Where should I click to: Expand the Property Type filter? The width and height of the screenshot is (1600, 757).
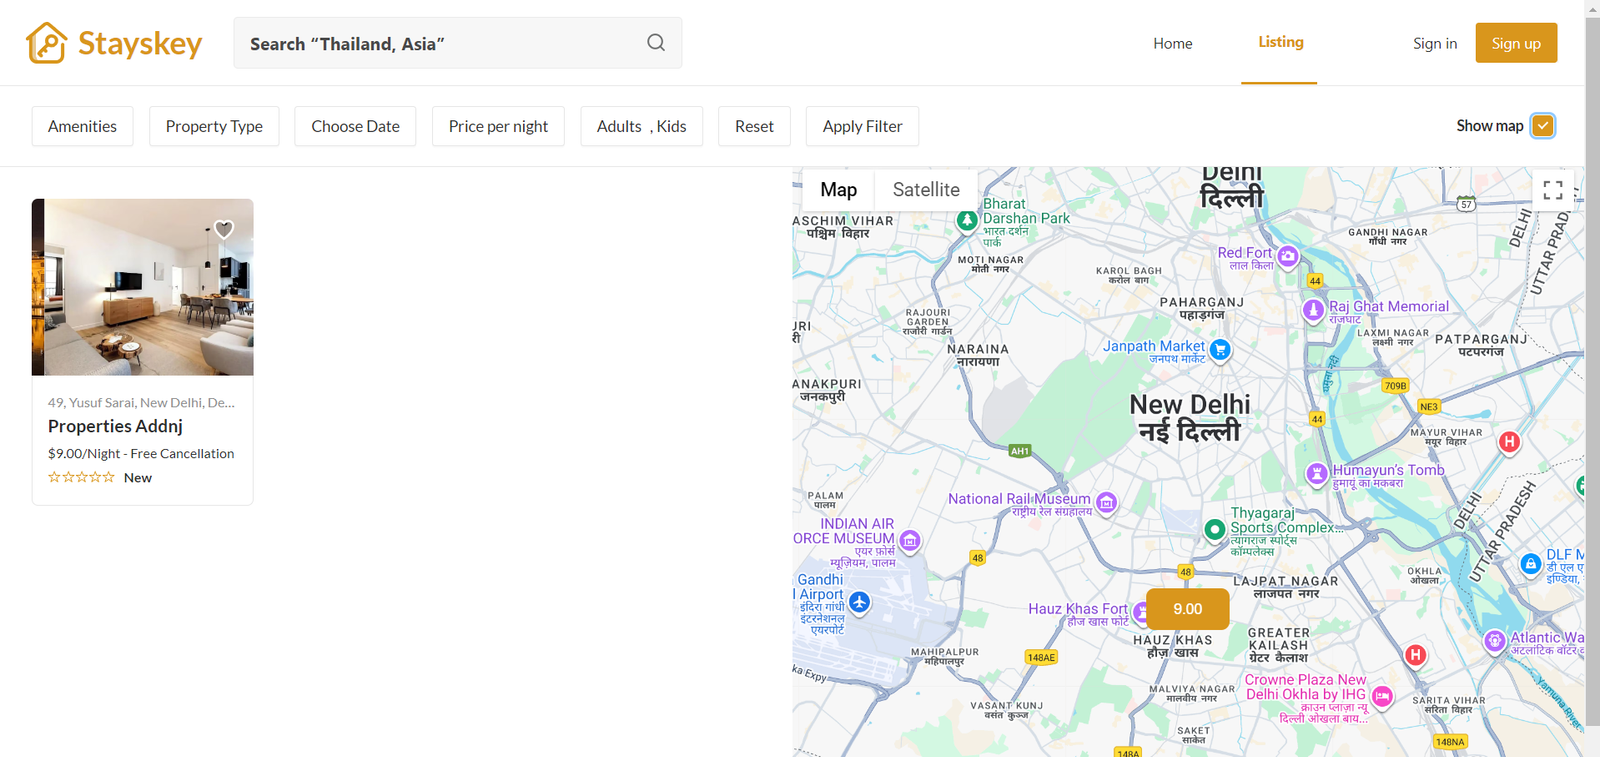click(214, 126)
